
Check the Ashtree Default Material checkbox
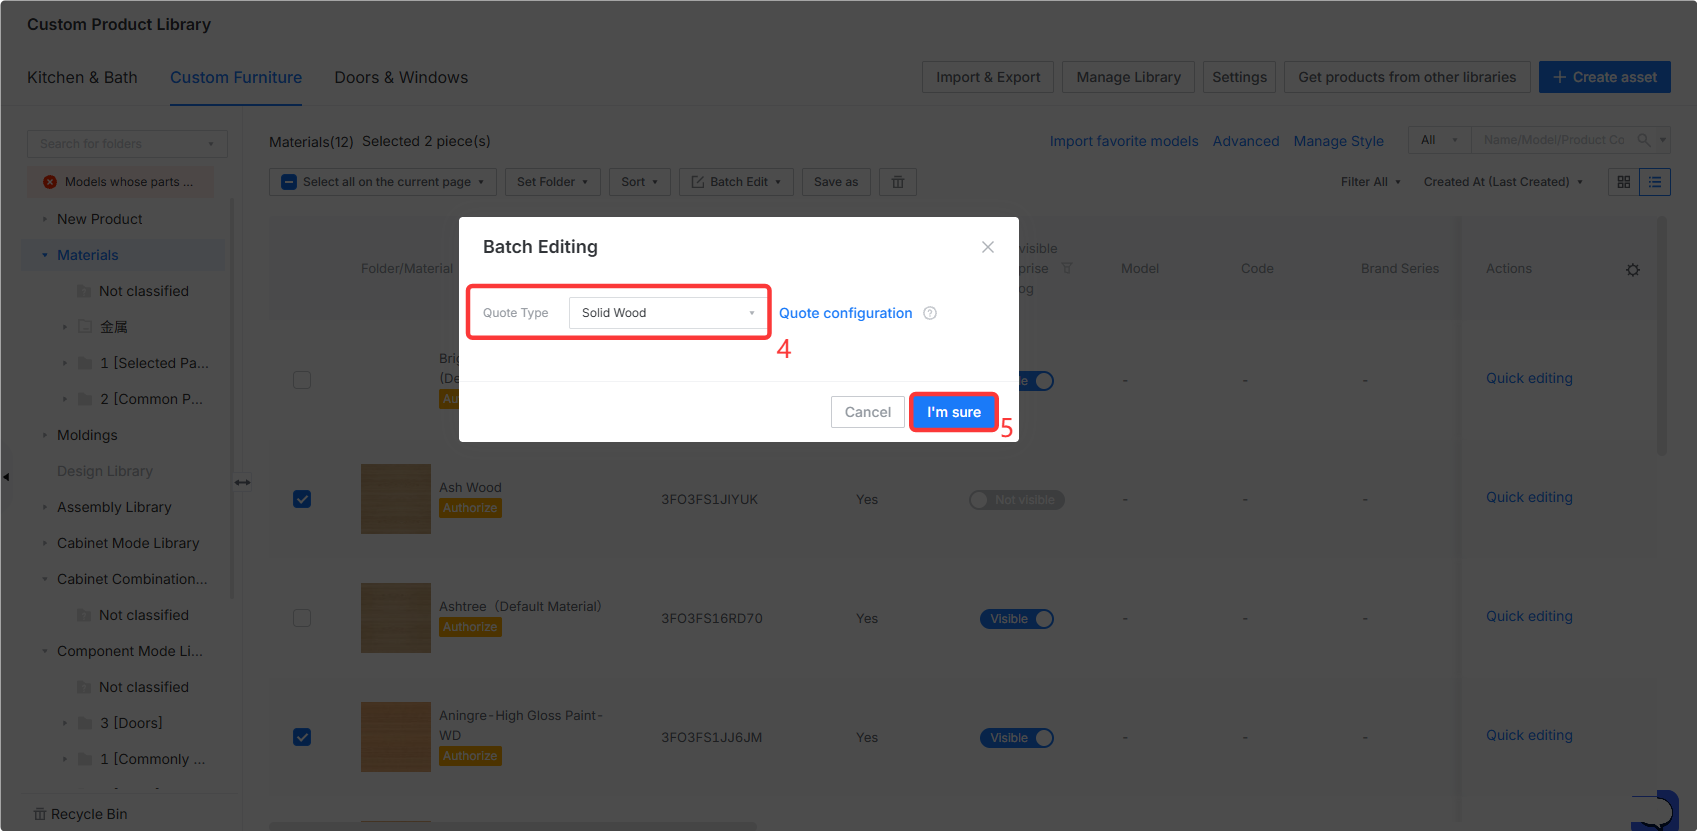tap(302, 618)
